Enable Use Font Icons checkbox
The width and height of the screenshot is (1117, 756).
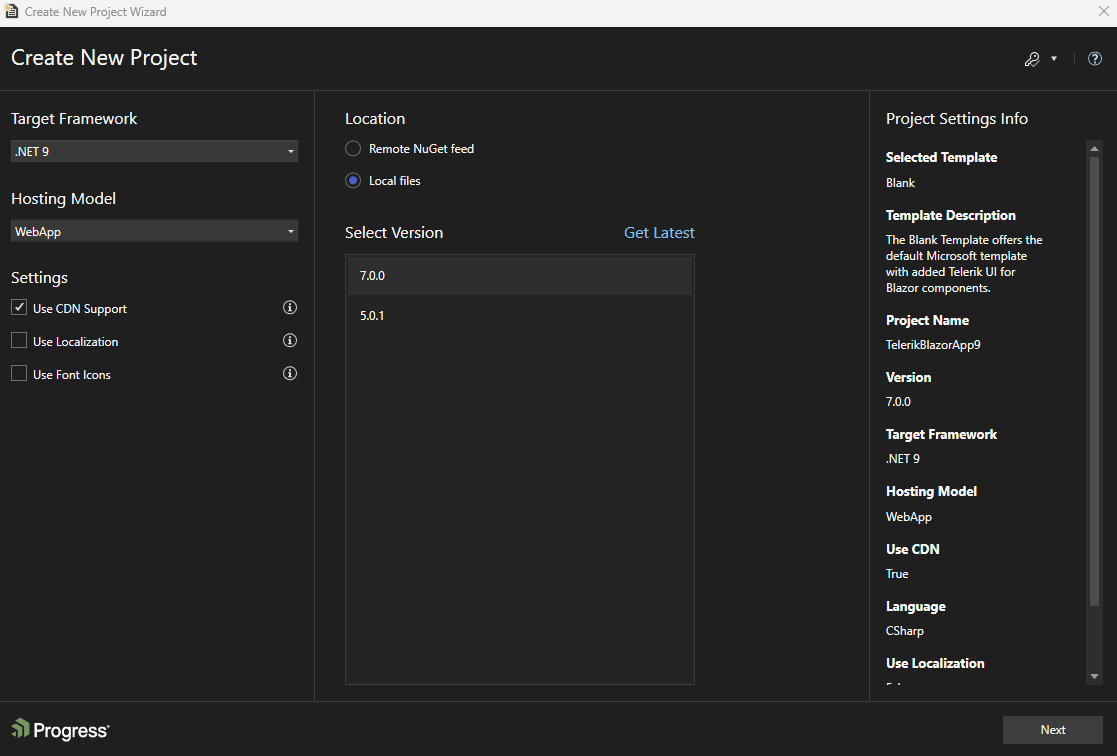[x=19, y=373]
